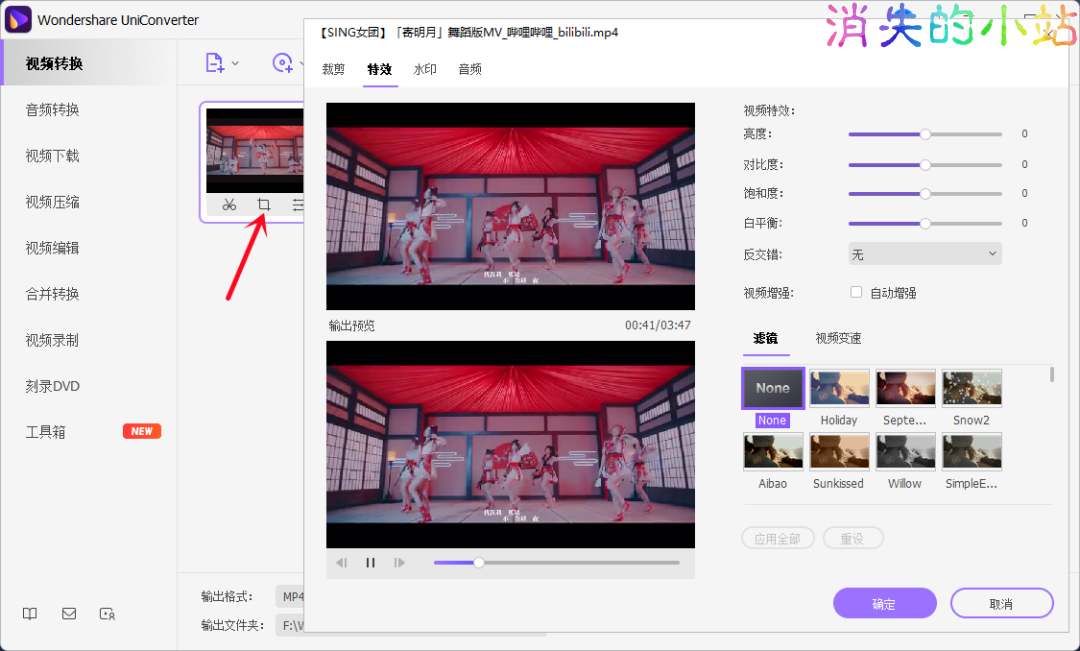Click the bilibili.mp4 file title text

point(468,32)
